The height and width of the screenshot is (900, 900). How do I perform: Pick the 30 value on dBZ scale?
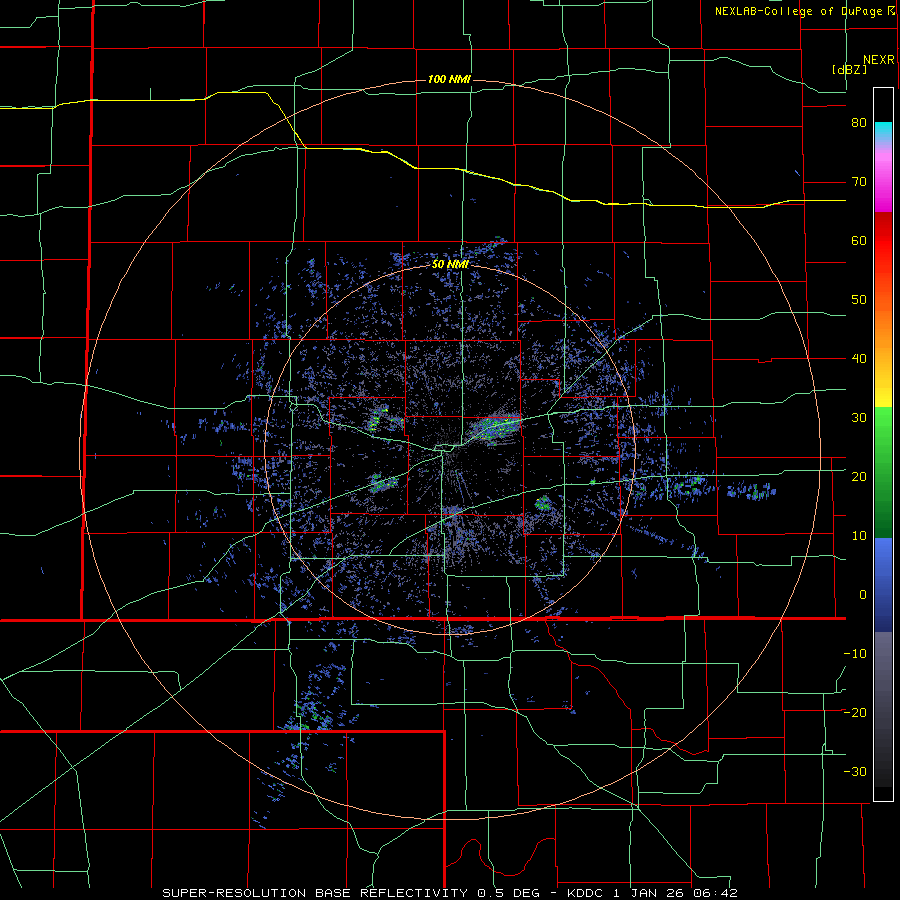pyautogui.click(x=859, y=417)
